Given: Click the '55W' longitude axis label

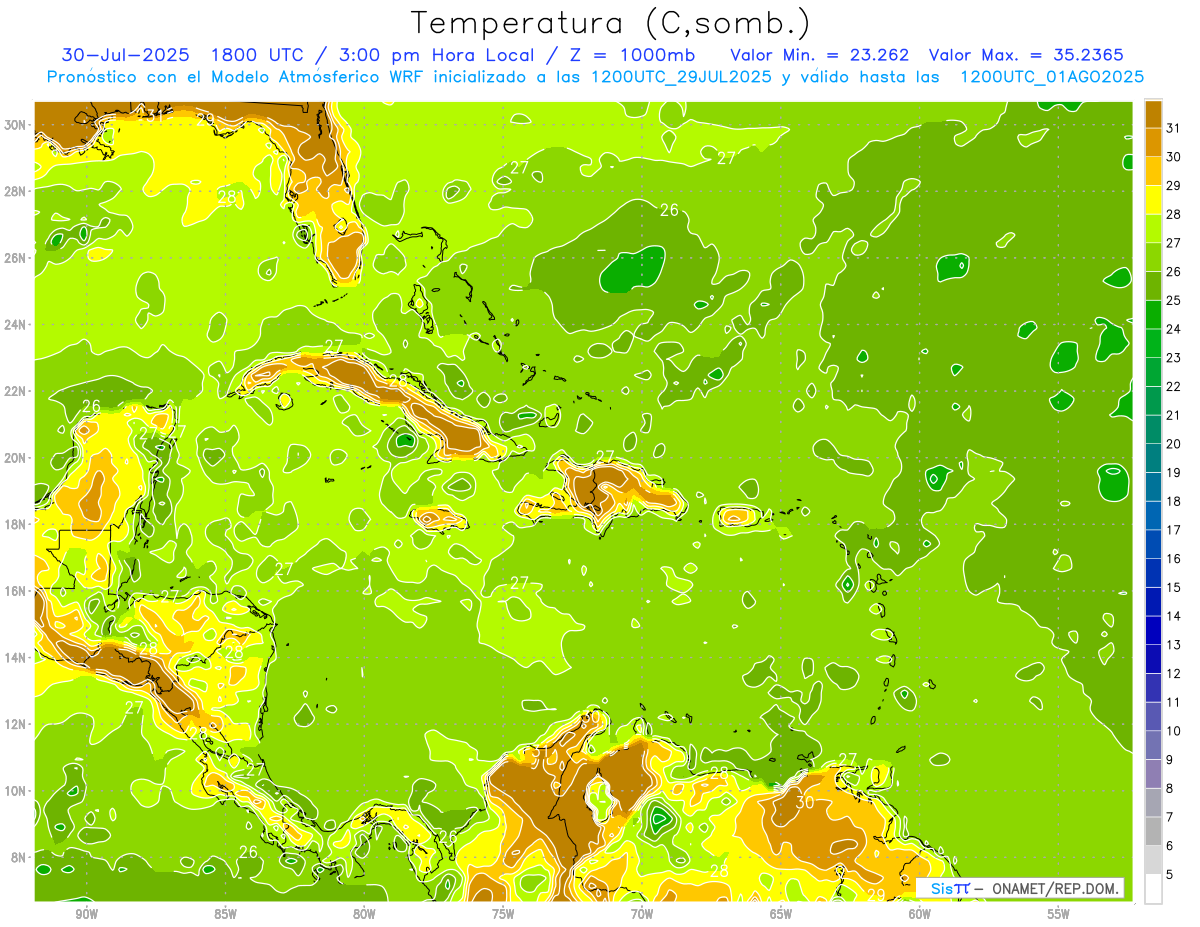Looking at the screenshot, I should [x=1059, y=914].
